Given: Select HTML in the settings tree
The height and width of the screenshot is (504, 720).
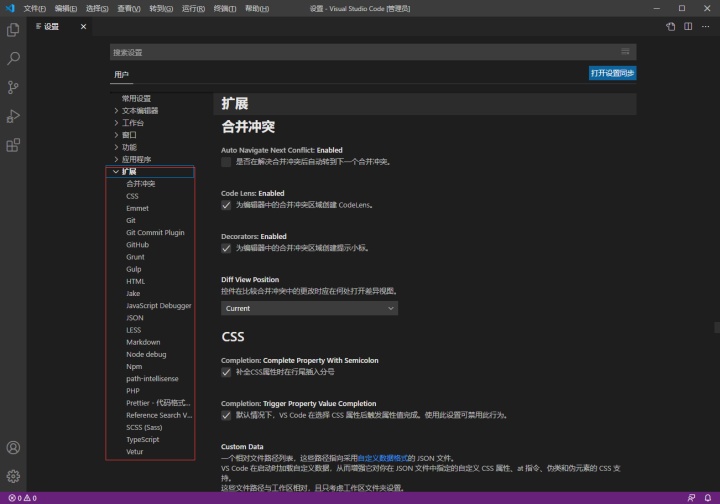Looking at the screenshot, I should coord(135,281).
